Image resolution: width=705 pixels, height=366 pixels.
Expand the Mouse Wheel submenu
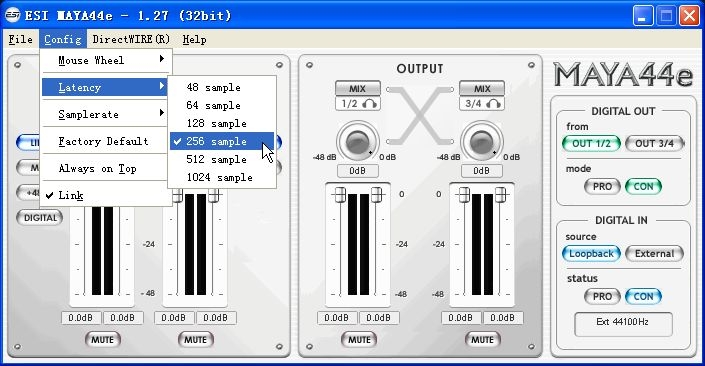(x=107, y=60)
